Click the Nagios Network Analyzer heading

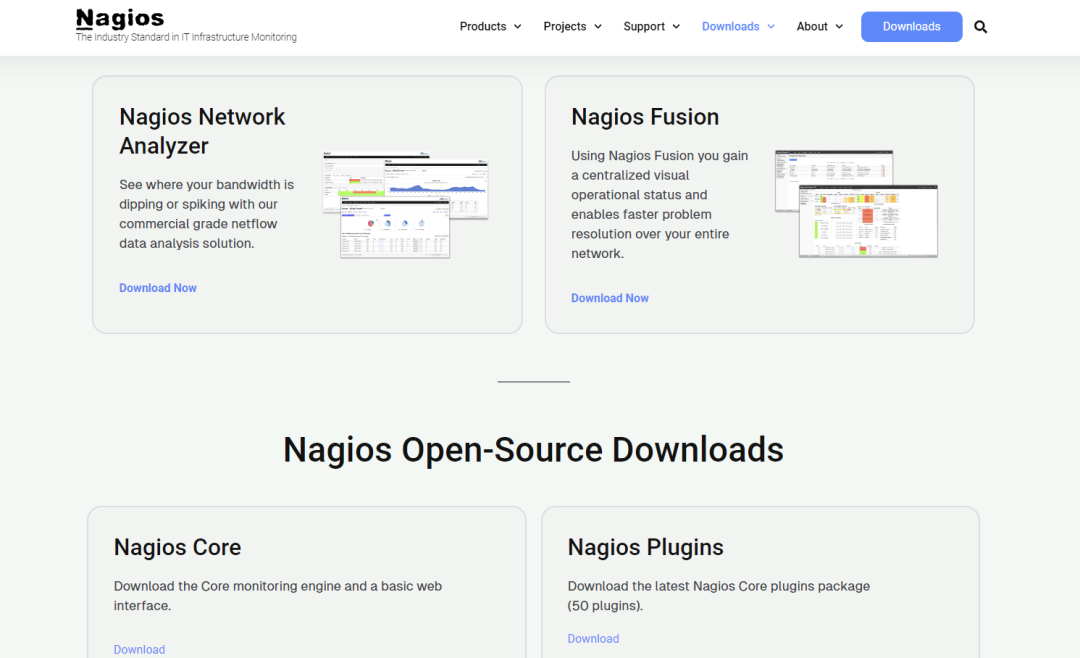(x=202, y=131)
